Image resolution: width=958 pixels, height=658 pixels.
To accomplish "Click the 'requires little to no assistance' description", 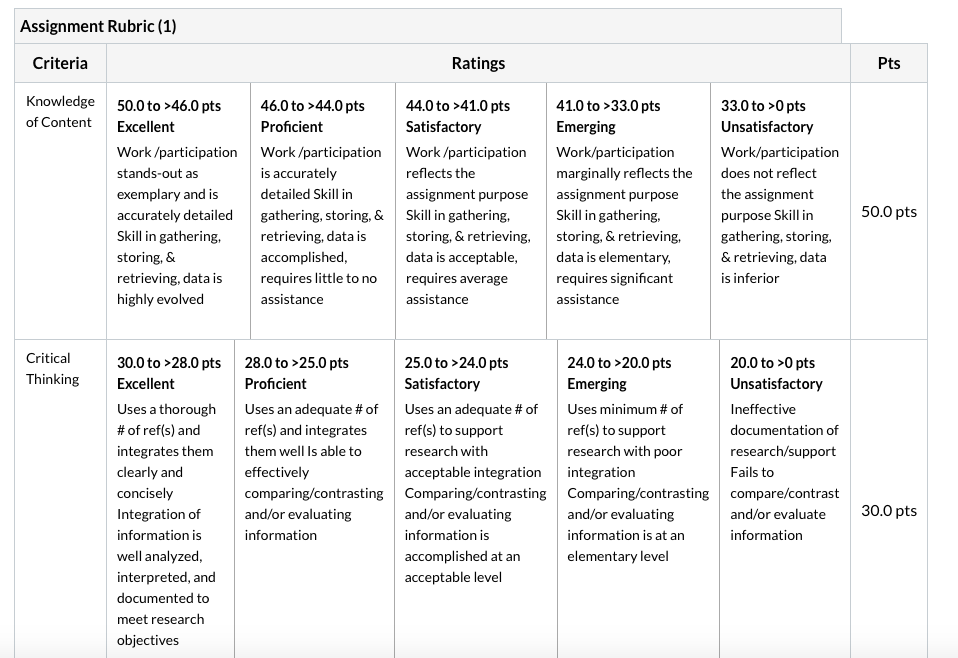I will [319, 288].
